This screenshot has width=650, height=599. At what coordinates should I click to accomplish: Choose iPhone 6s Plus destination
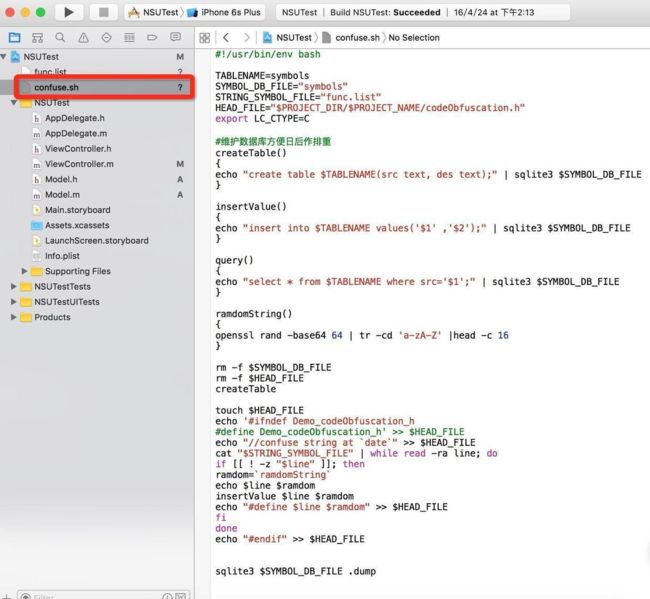click(x=224, y=12)
